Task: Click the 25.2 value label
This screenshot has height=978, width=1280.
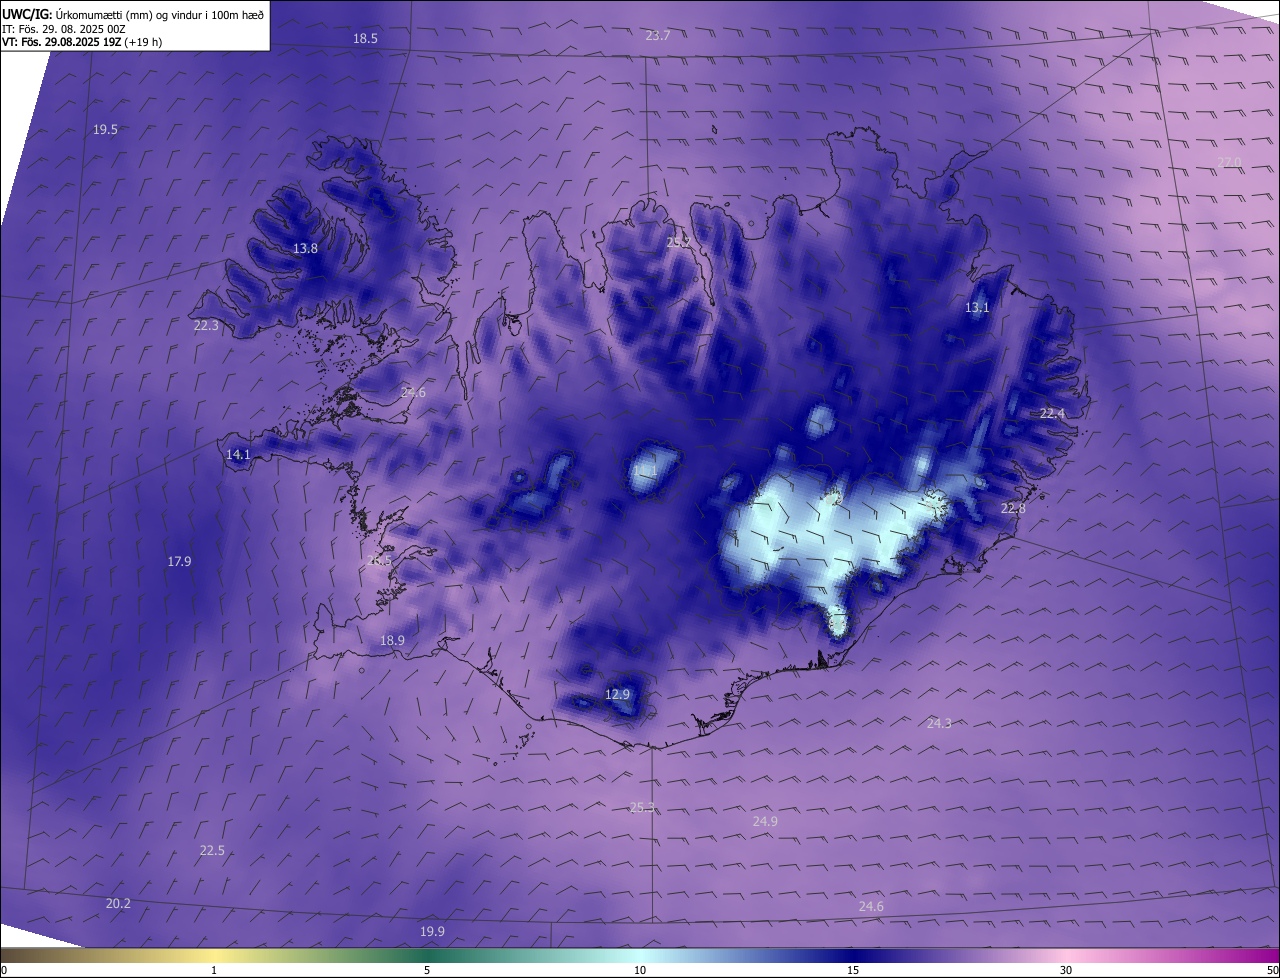Action: tap(678, 242)
